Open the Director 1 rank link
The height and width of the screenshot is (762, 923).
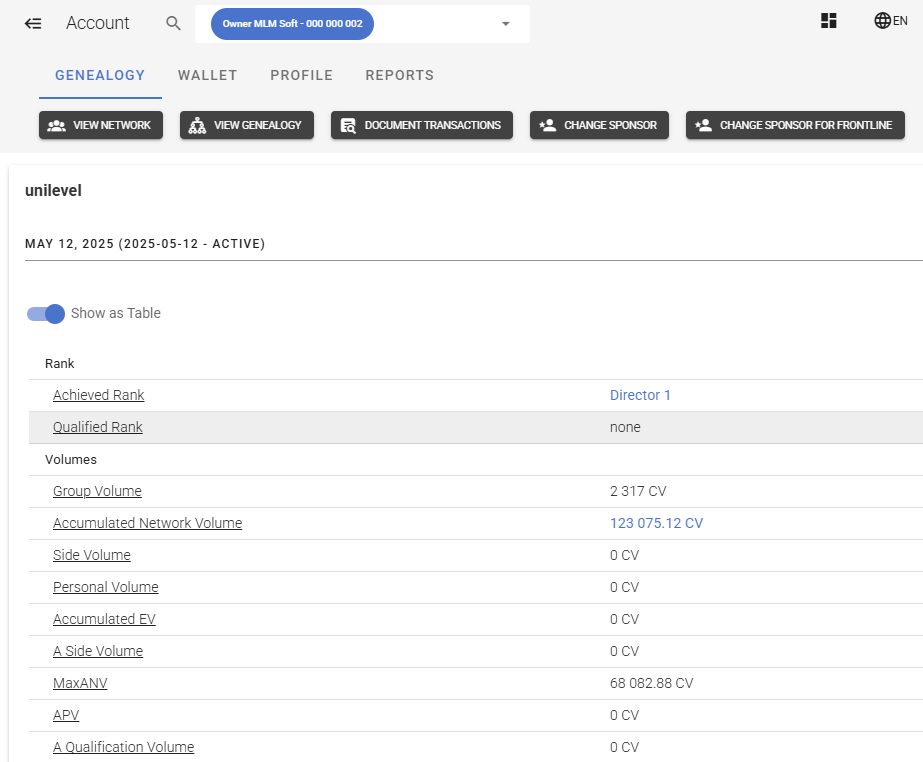click(x=640, y=395)
